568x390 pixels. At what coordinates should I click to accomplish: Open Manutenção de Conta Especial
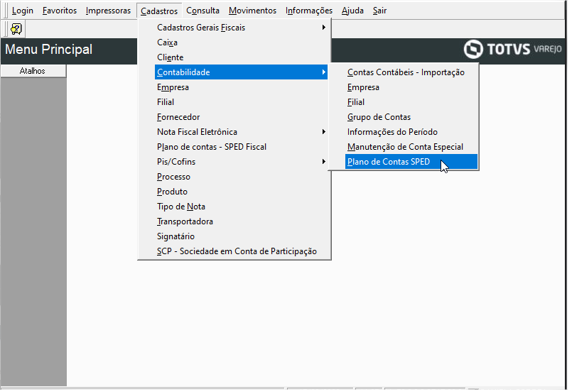point(411,147)
